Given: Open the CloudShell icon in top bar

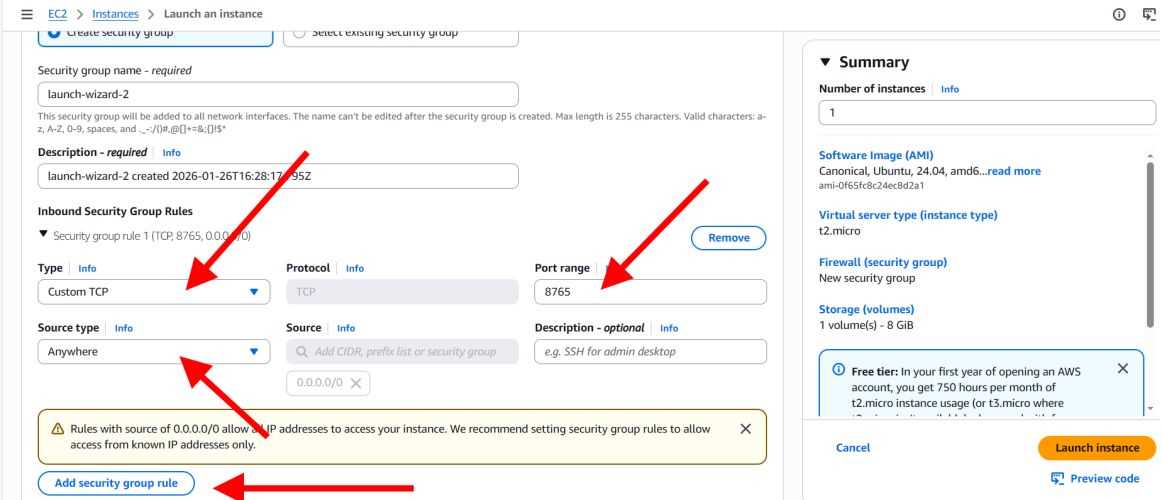Looking at the screenshot, I should [x=1150, y=14].
